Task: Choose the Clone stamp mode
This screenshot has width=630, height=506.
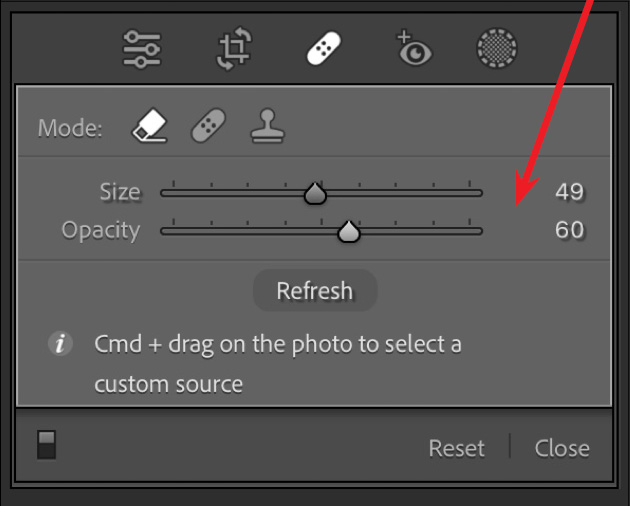Action: (267, 127)
